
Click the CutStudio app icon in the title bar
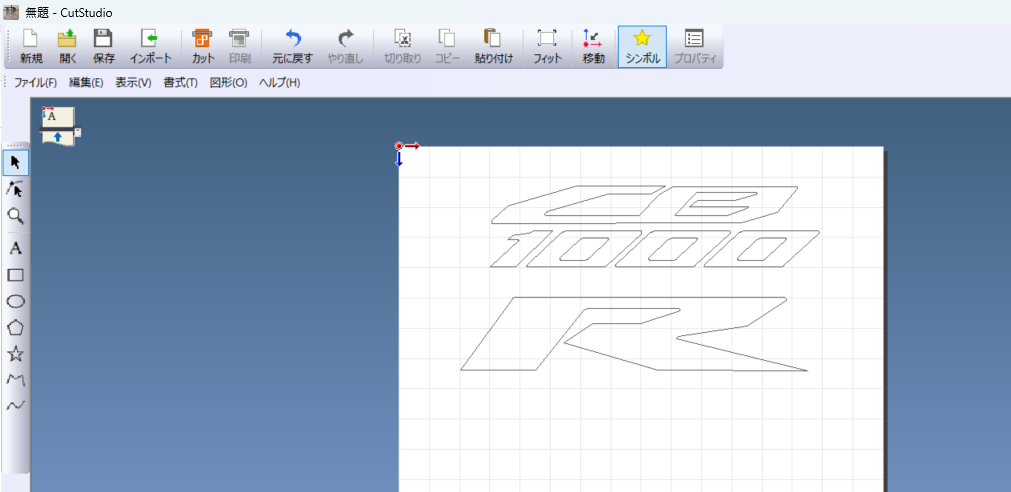coord(11,12)
